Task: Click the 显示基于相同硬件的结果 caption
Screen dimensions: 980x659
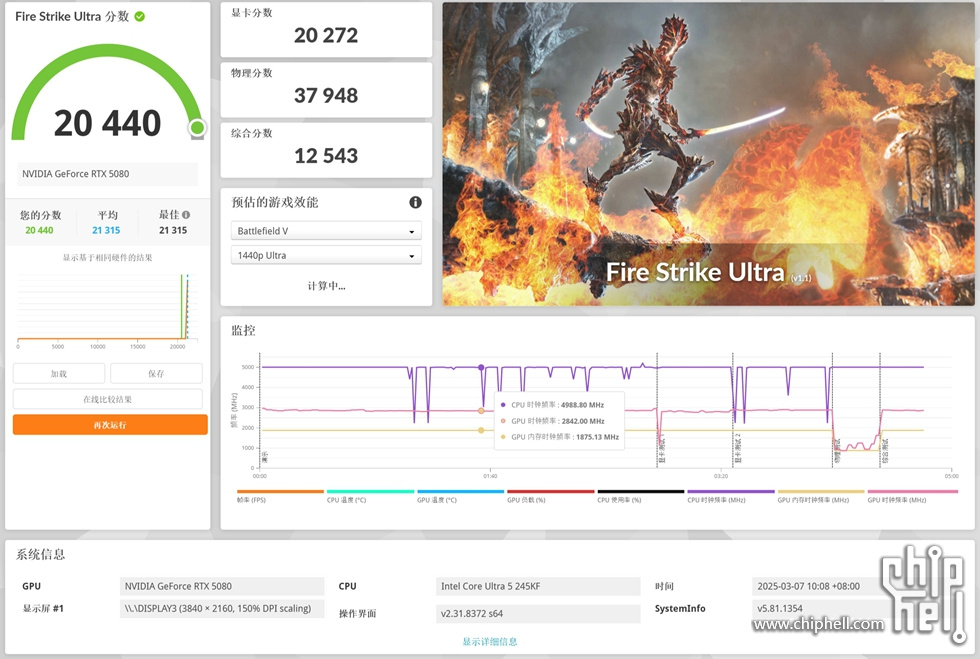Action: coord(108,258)
